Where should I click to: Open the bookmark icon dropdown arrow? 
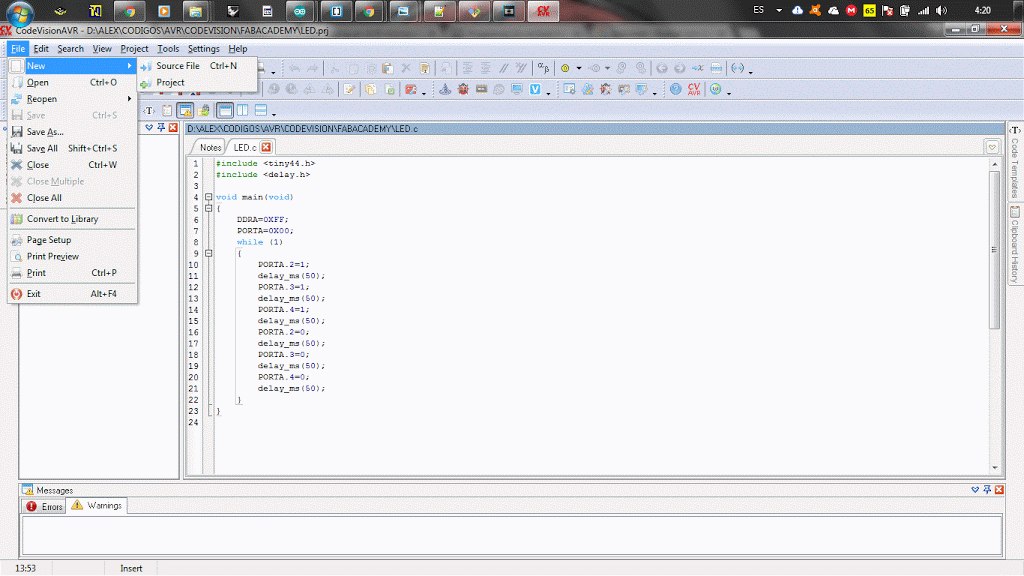click(579, 69)
